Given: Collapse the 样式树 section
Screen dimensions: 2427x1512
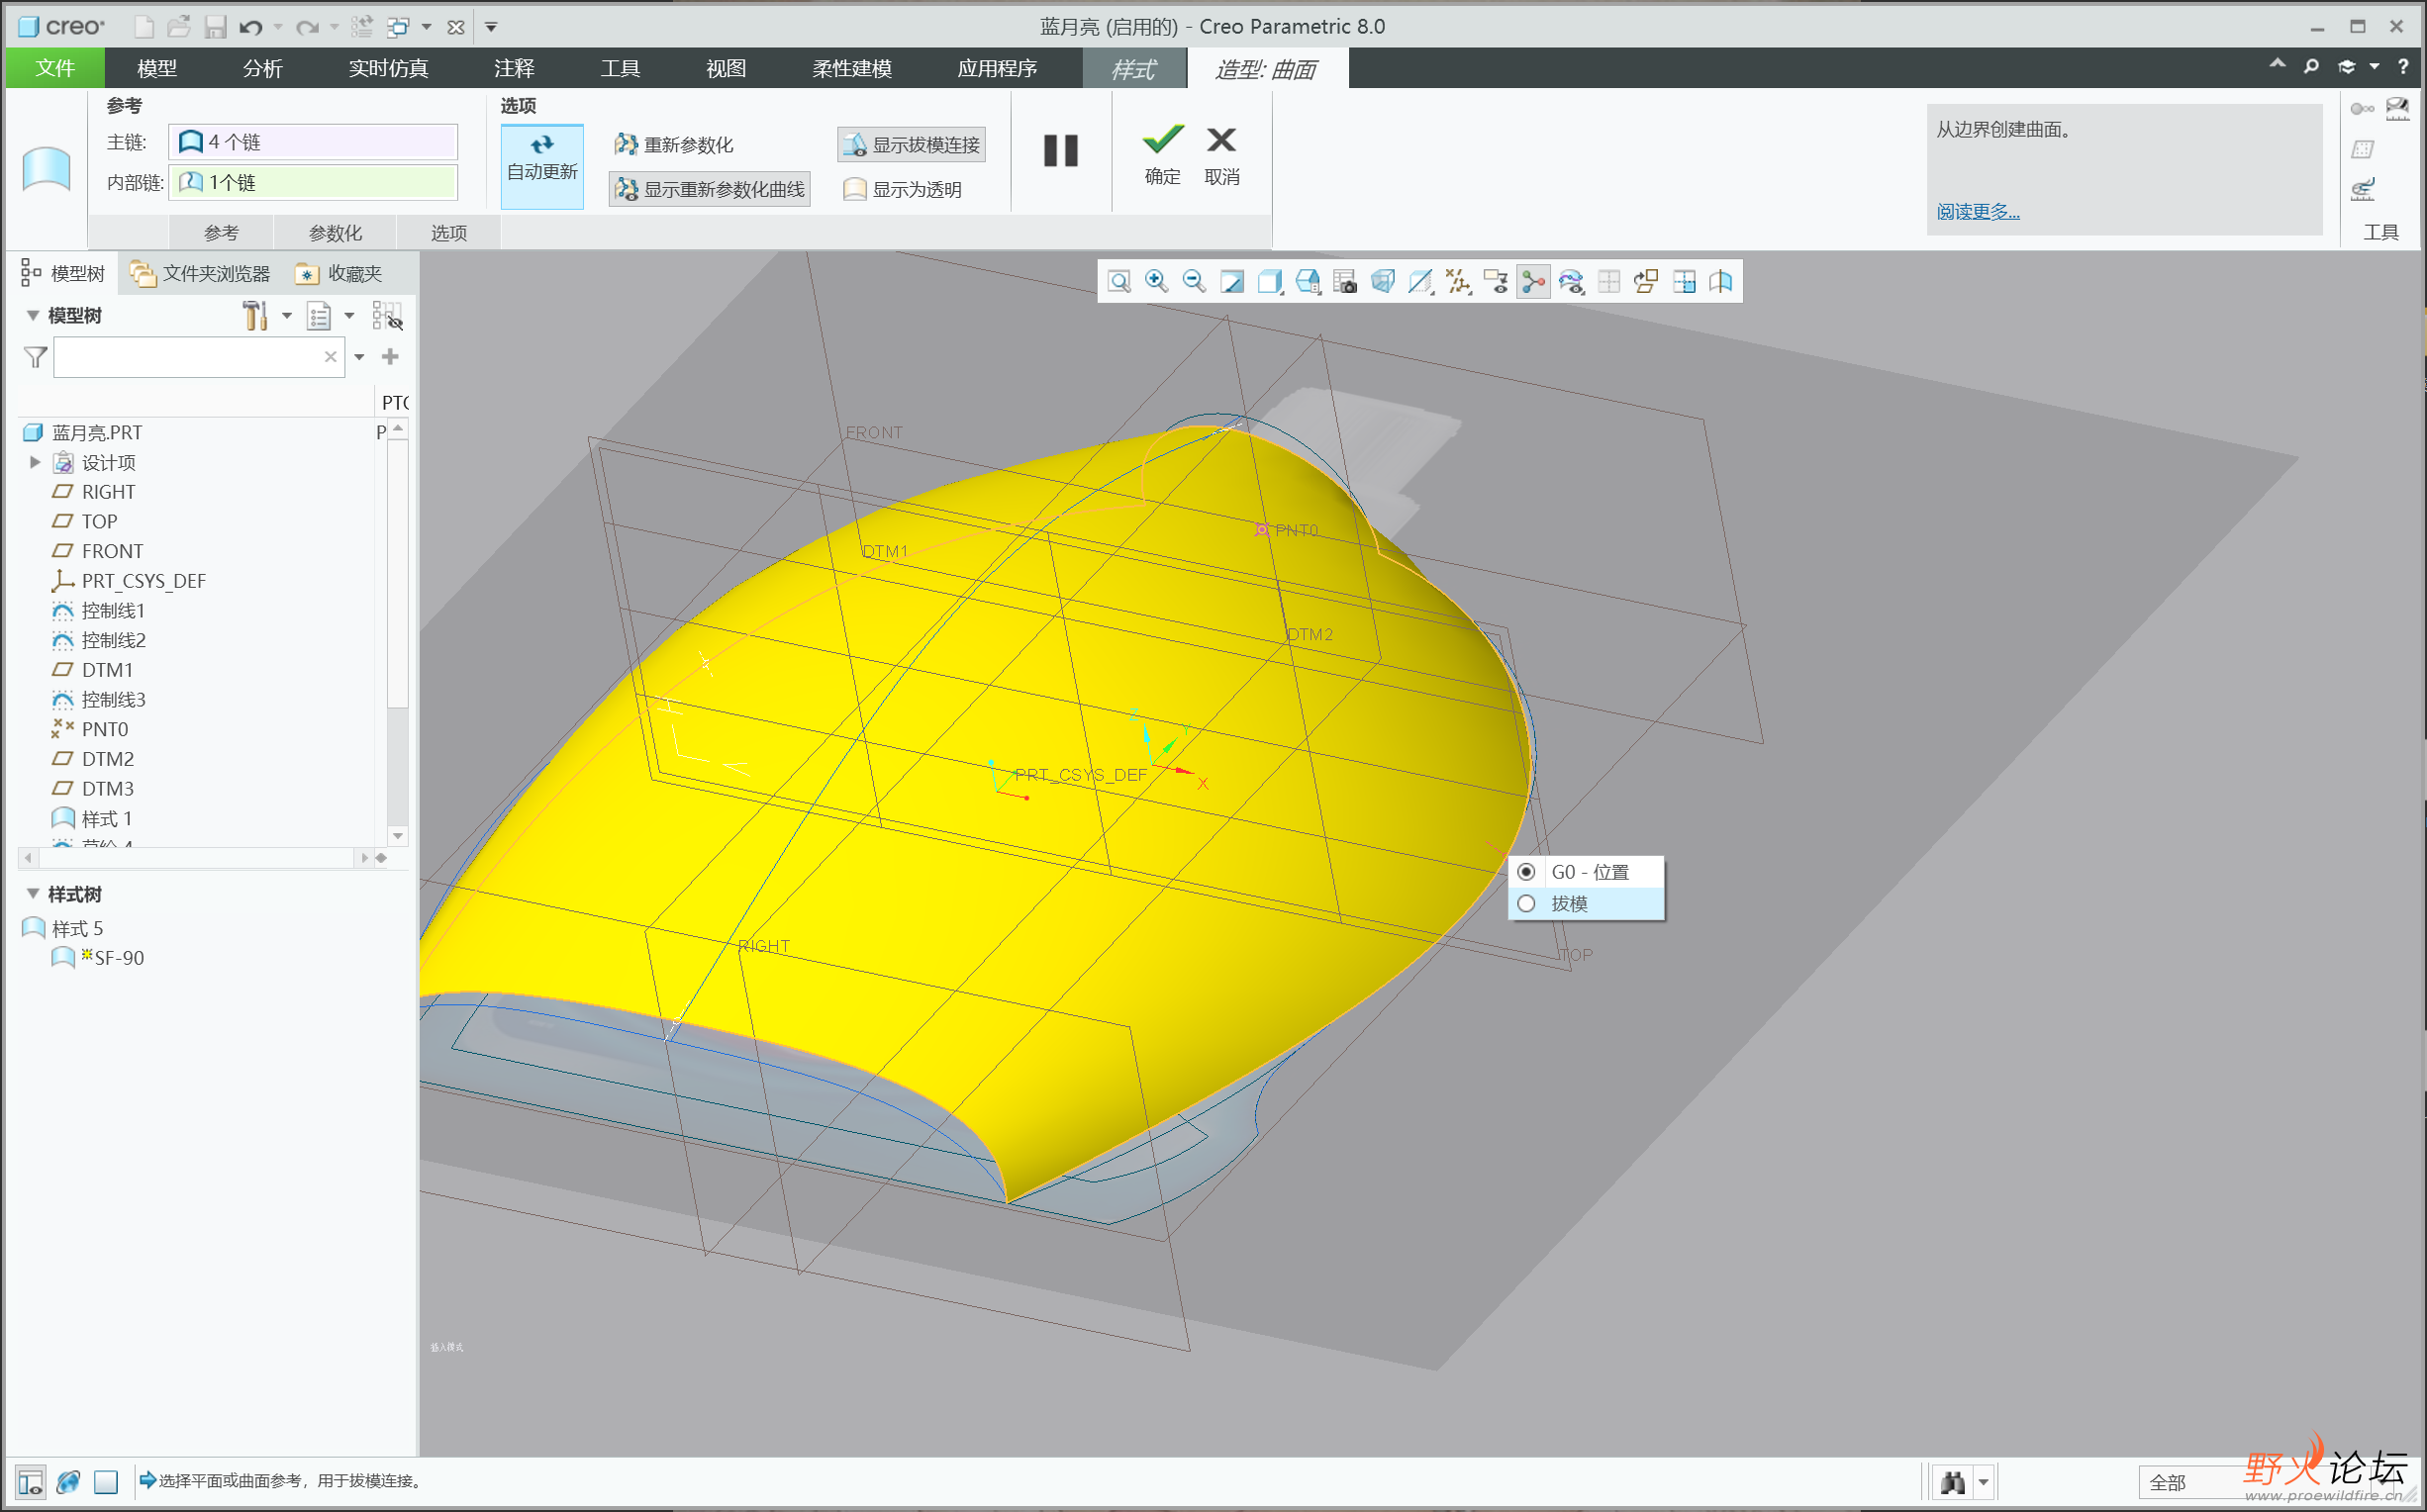Looking at the screenshot, I should pos(33,894).
